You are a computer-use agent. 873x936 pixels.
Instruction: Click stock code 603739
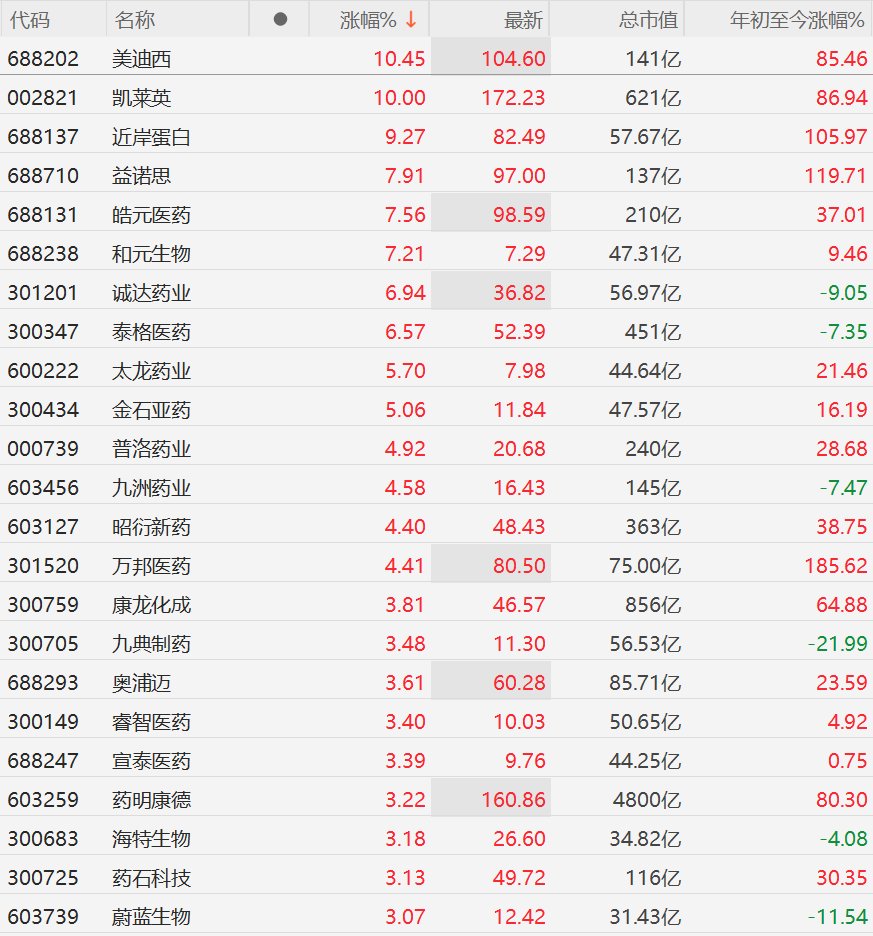click(x=43, y=916)
